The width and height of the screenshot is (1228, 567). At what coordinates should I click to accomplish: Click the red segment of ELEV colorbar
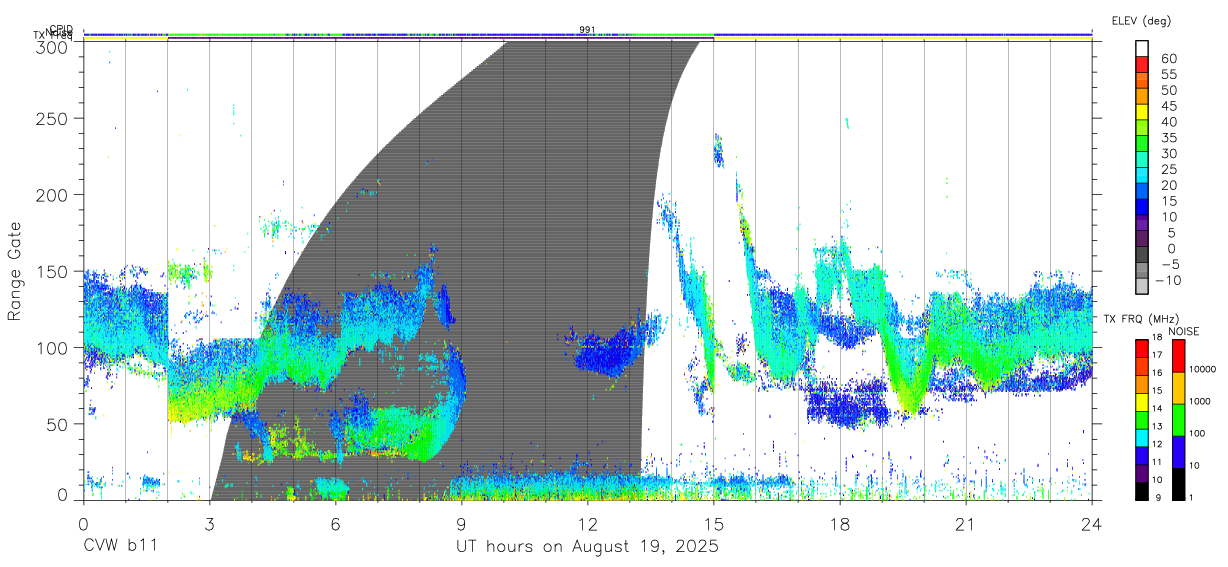[1142, 65]
